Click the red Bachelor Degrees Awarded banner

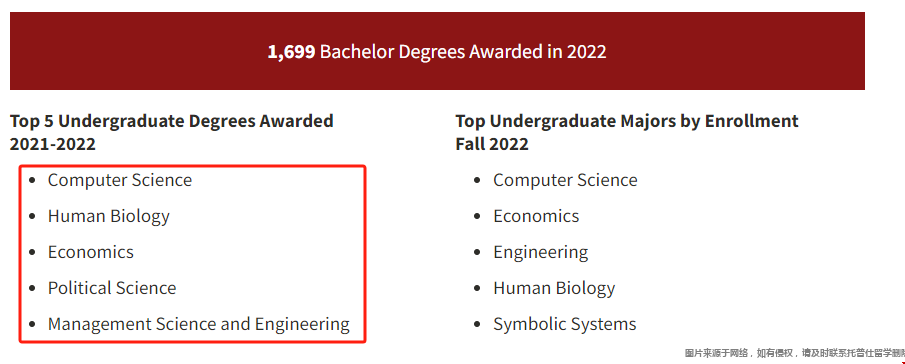[437, 51]
